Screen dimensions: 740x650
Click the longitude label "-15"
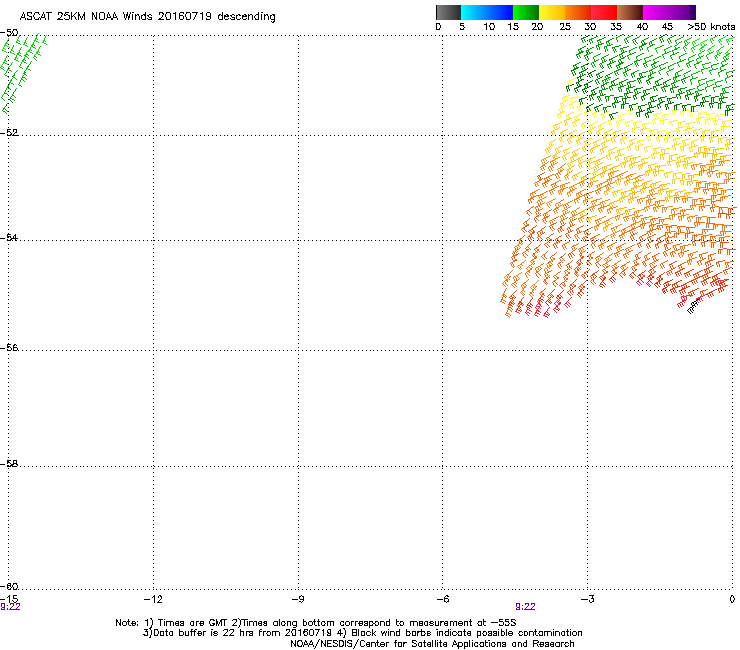(x=9, y=599)
